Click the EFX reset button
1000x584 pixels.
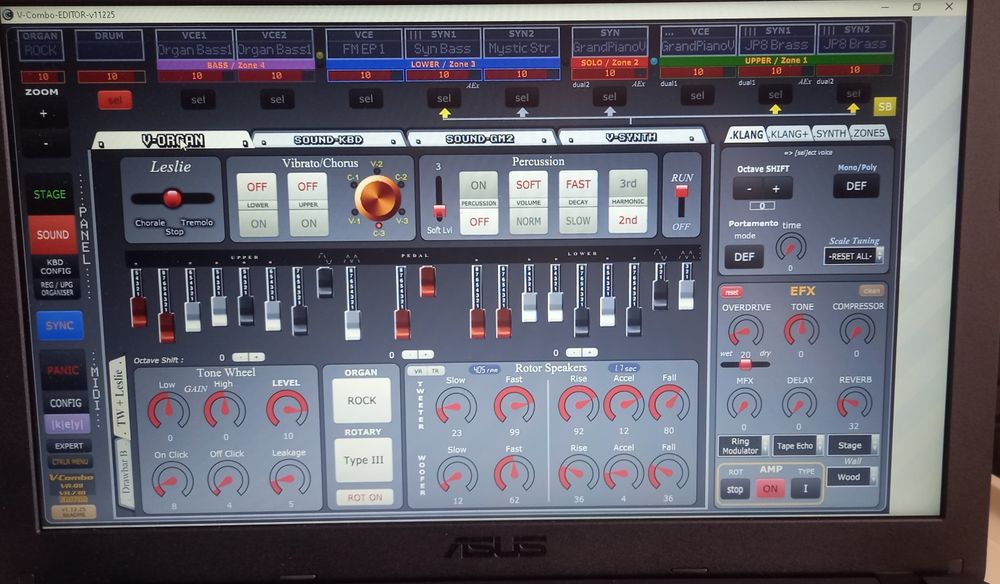[731, 292]
